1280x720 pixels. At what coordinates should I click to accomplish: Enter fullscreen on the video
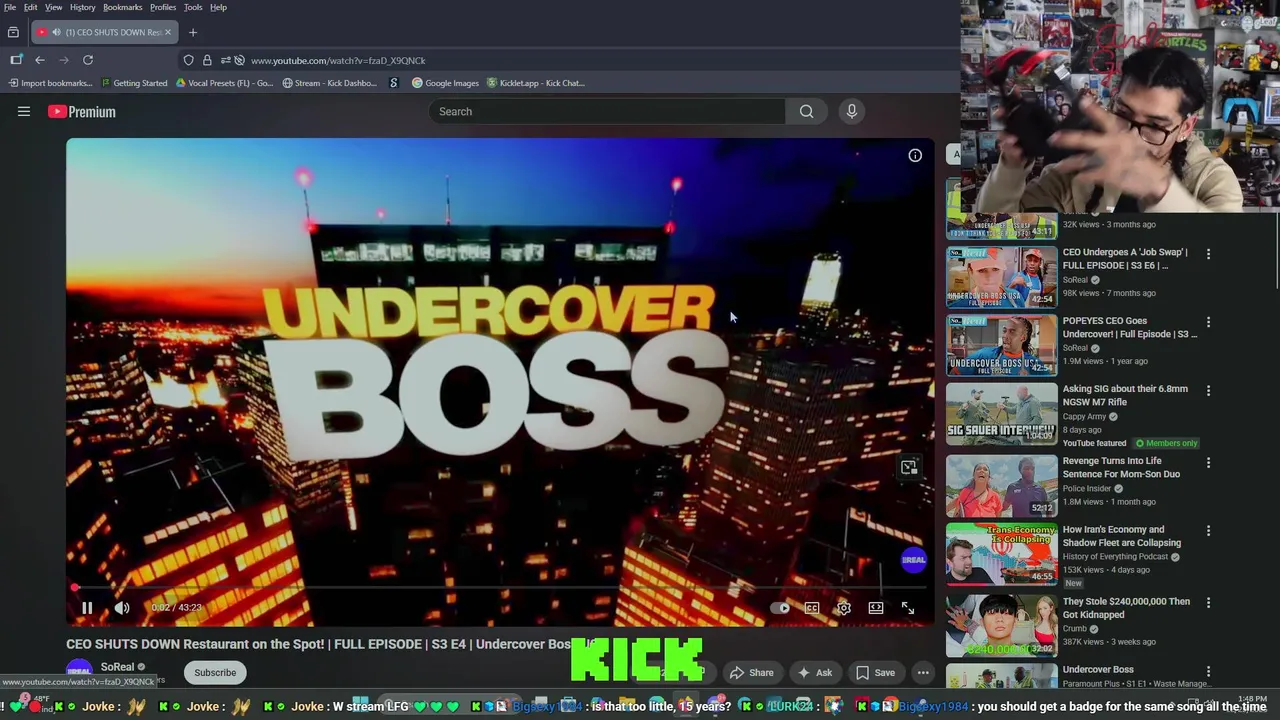pos(908,608)
